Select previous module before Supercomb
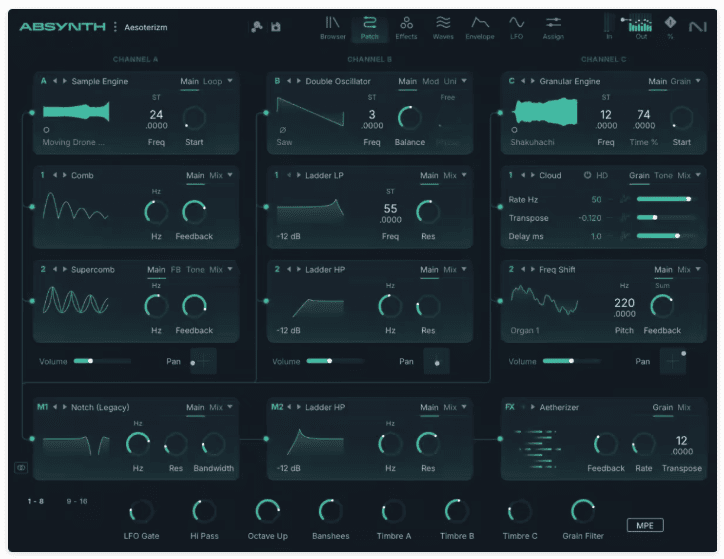The width and height of the screenshot is (724, 559). [54, 269]
